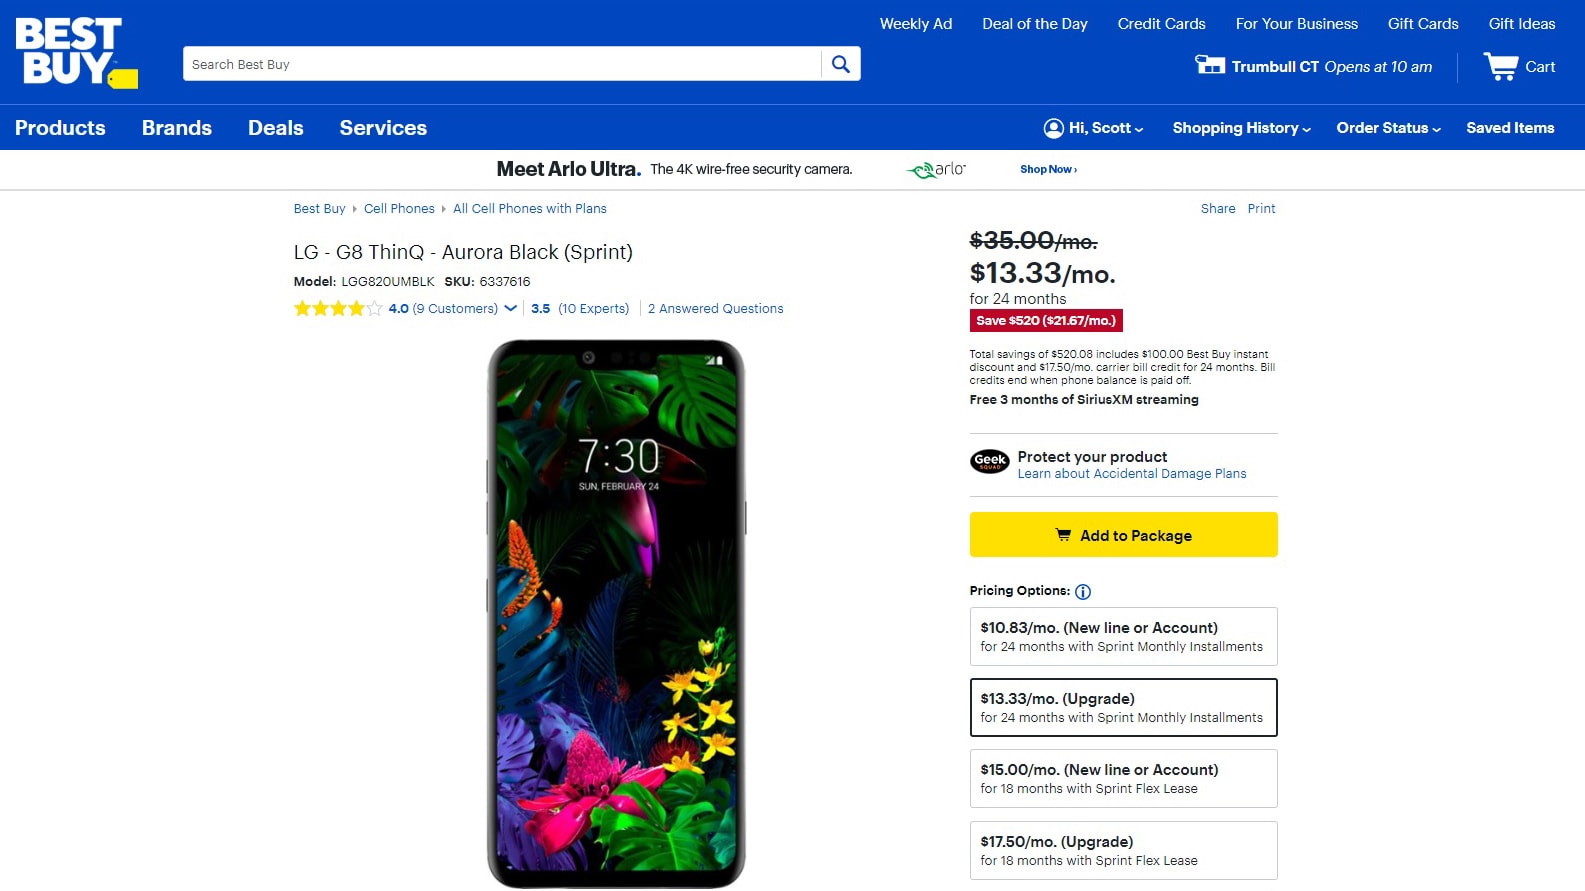The image size is (1585, 891).
Task: Click the Search Best Buy input field
Action: (x=500, y=64)
